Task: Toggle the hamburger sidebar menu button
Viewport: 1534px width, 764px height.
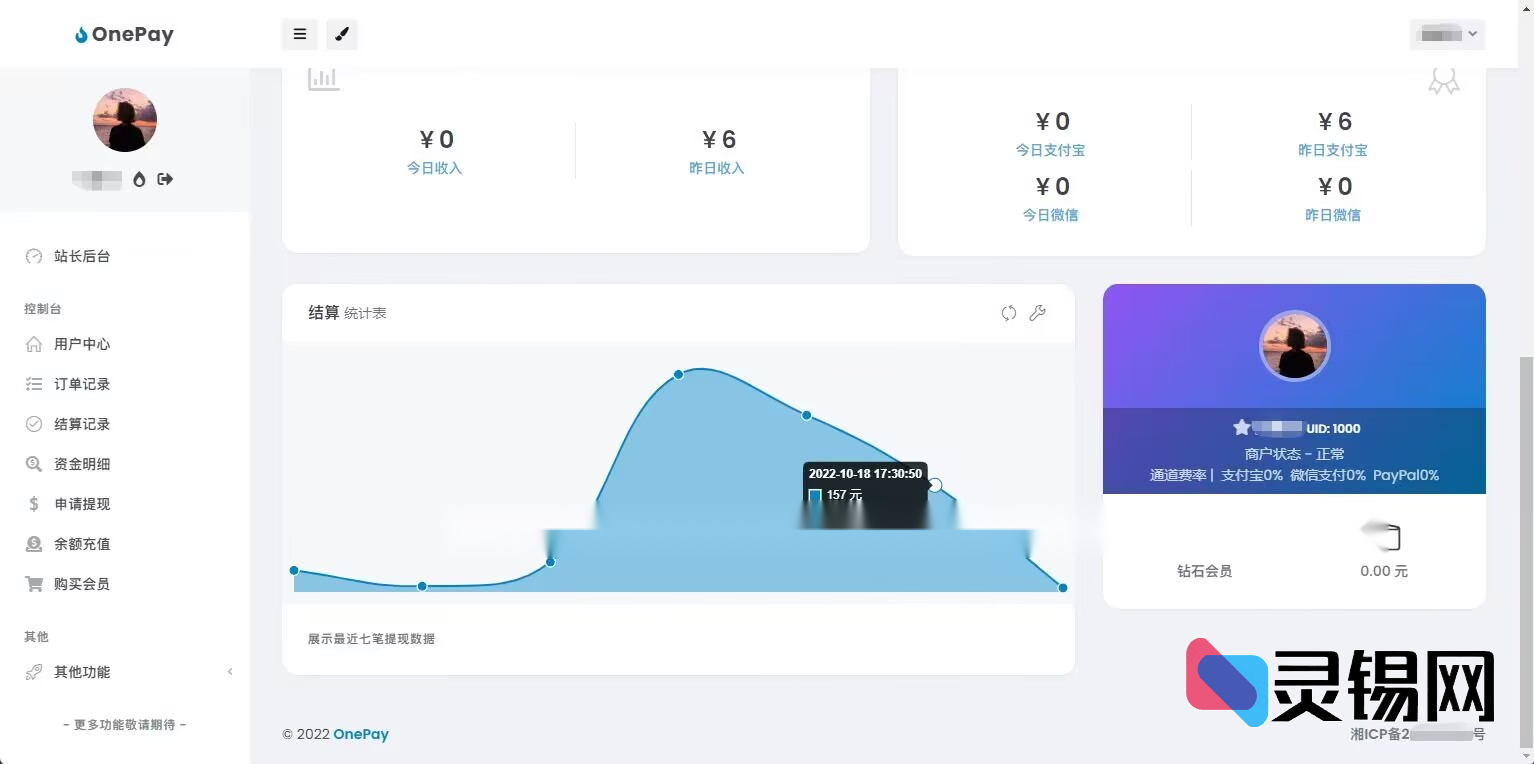Action: click(x=300, y=34)
